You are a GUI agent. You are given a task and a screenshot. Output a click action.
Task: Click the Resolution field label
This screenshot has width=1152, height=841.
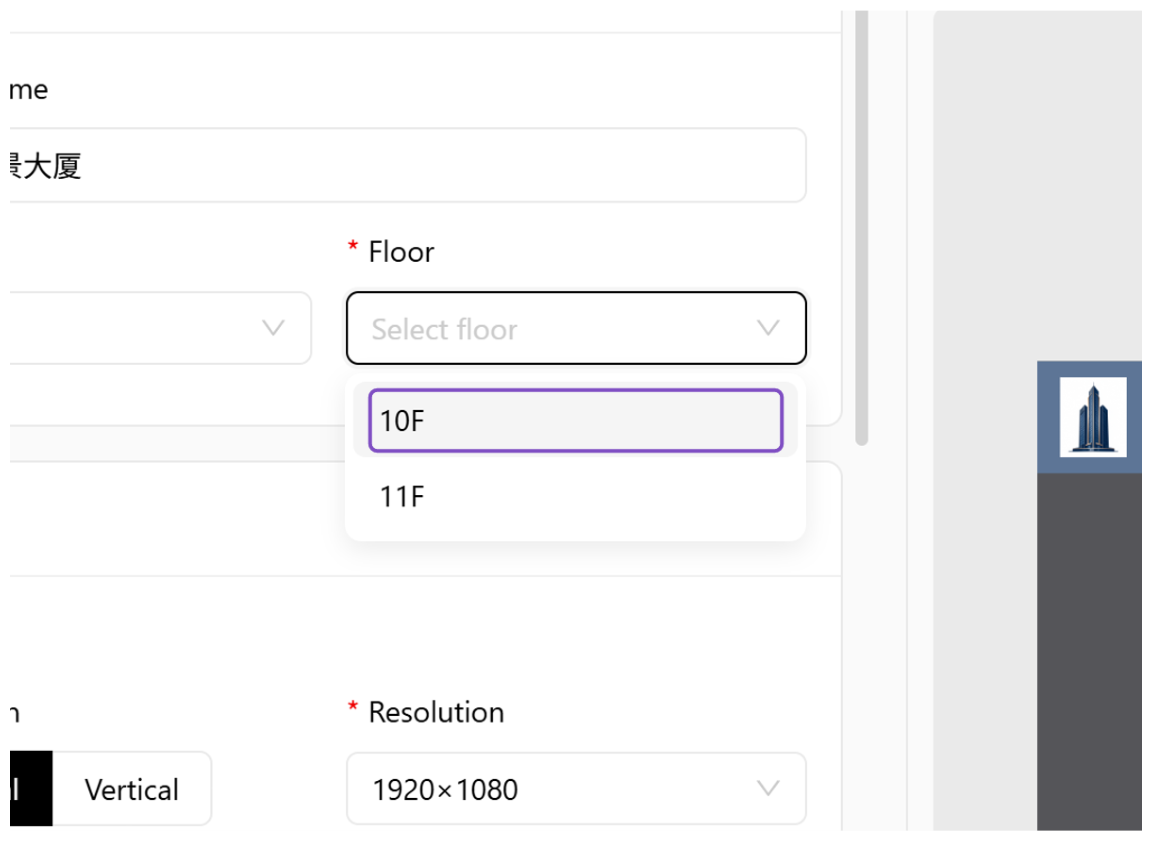click(x=436, y=712)
